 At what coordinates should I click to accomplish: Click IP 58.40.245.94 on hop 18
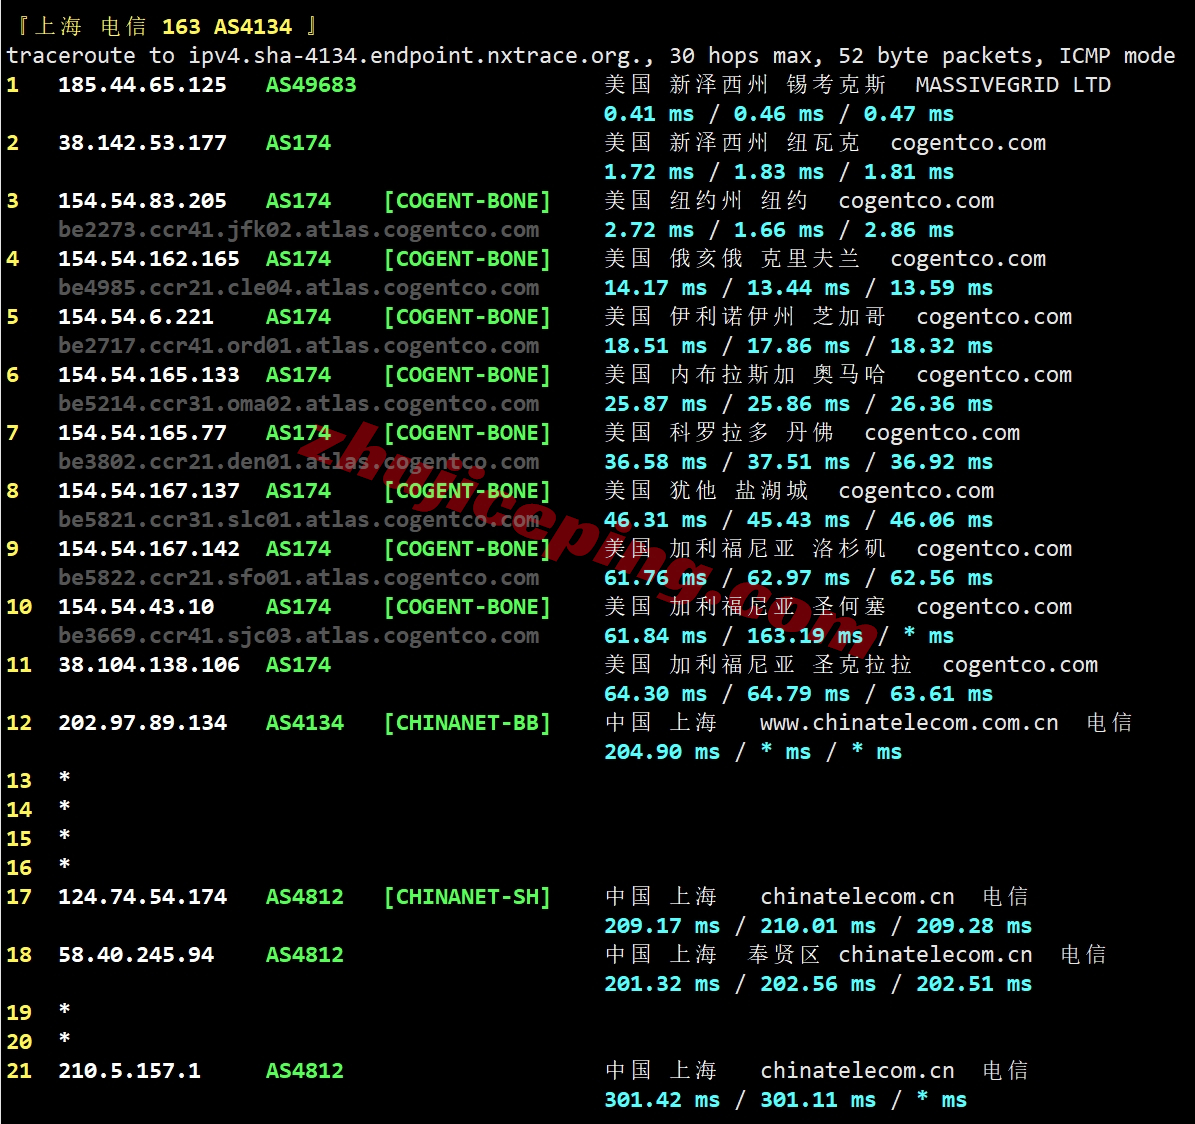coord(136,954)
